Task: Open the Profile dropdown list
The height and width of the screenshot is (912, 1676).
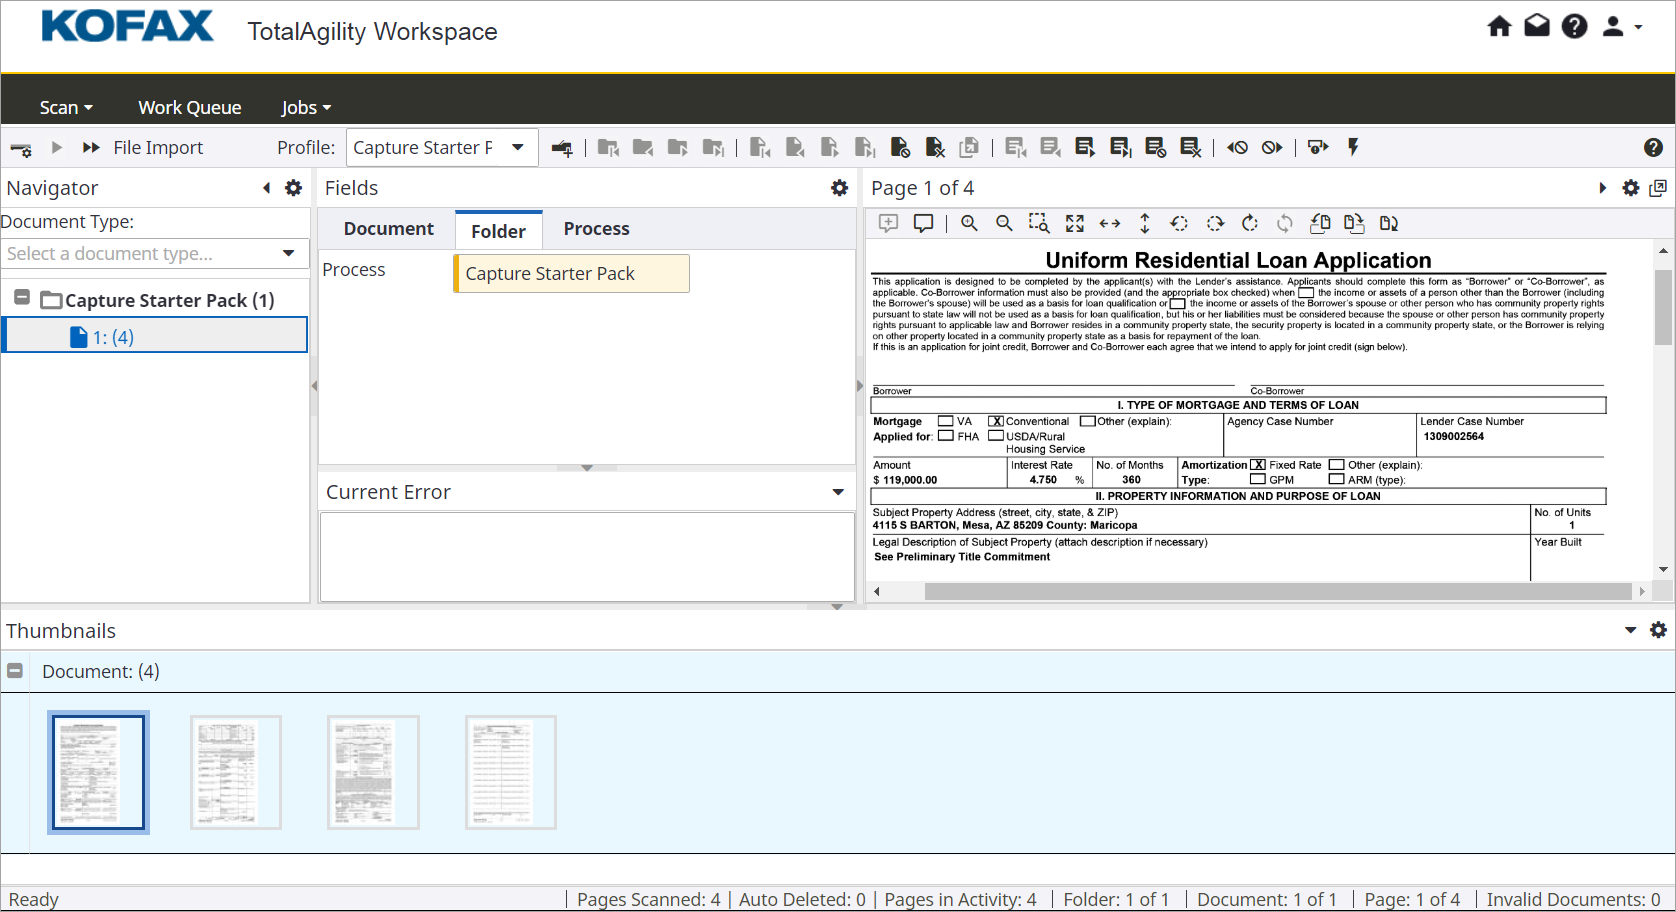Action: [x=518, y=147]
